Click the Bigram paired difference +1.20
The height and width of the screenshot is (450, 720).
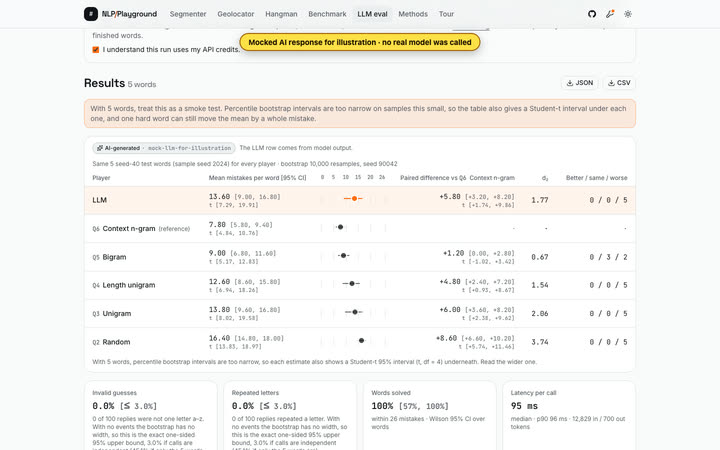coord(453,253)
